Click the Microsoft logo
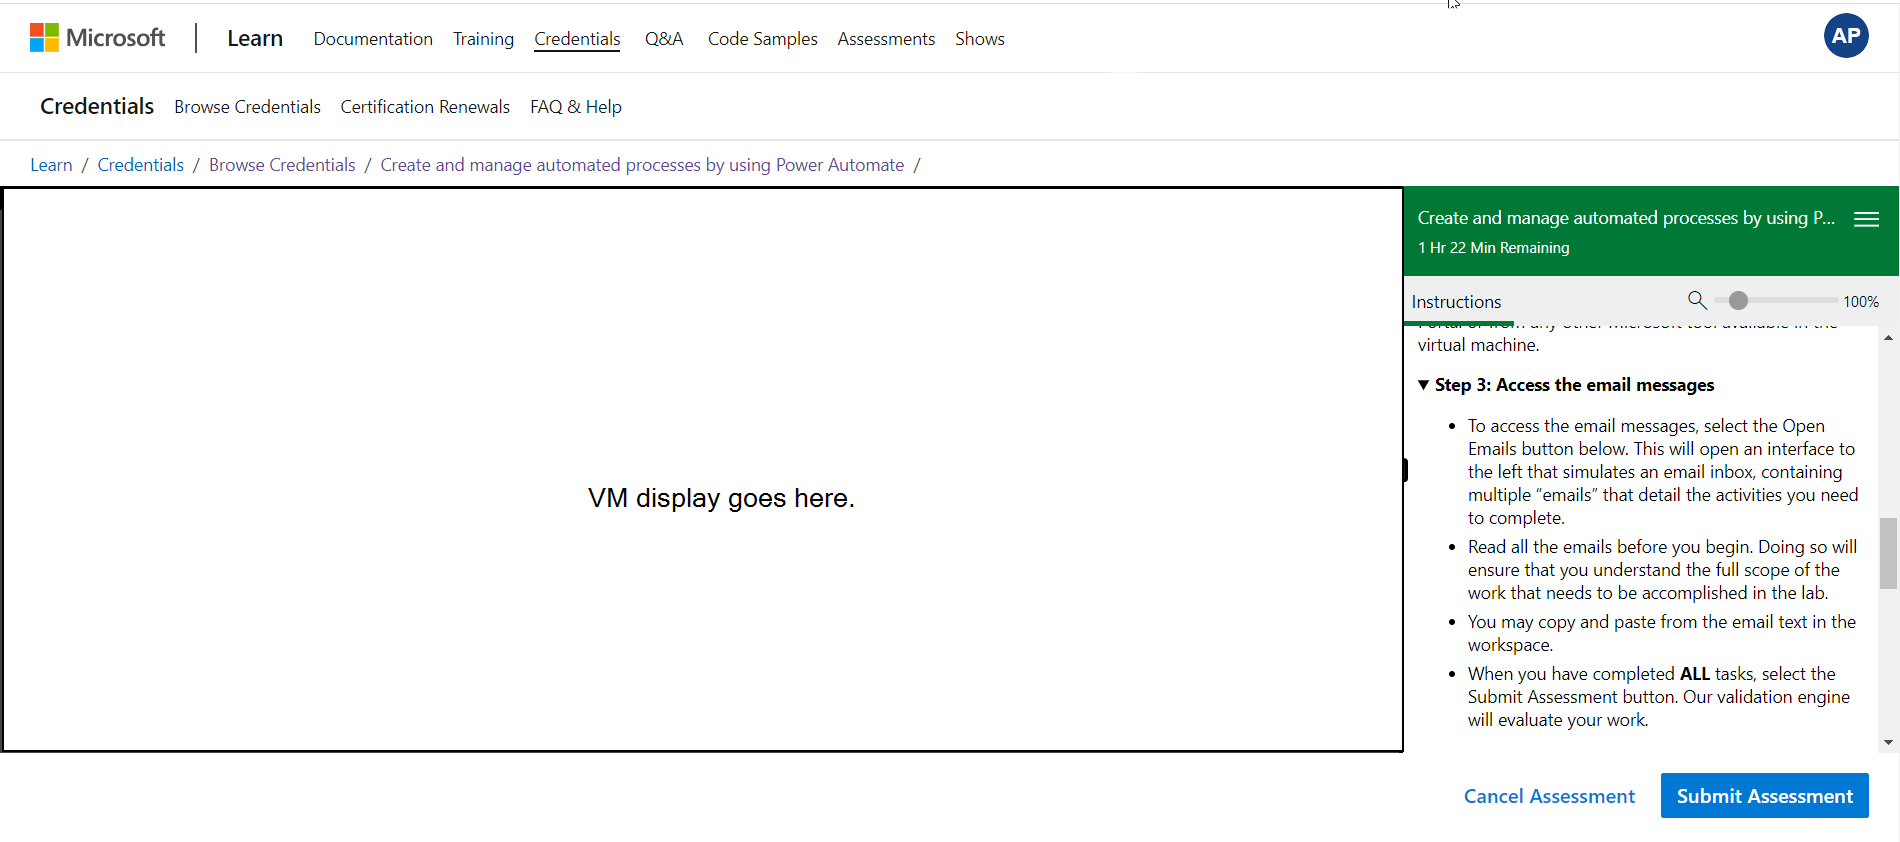 tap(97, 38)
